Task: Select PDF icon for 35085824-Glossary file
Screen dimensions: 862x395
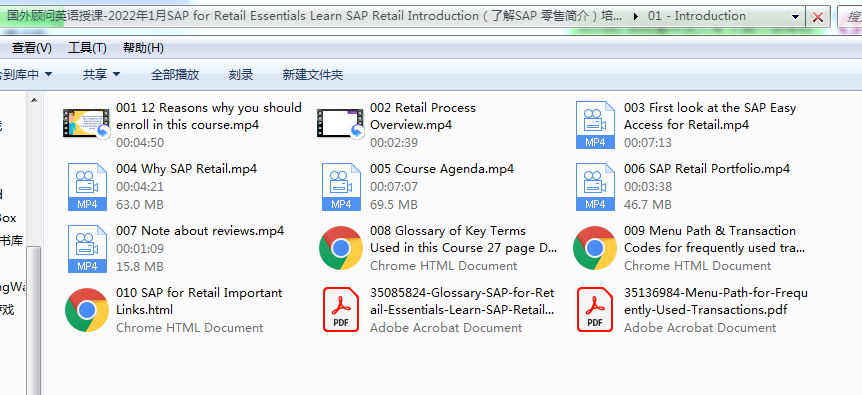Action: pos(341,310)
